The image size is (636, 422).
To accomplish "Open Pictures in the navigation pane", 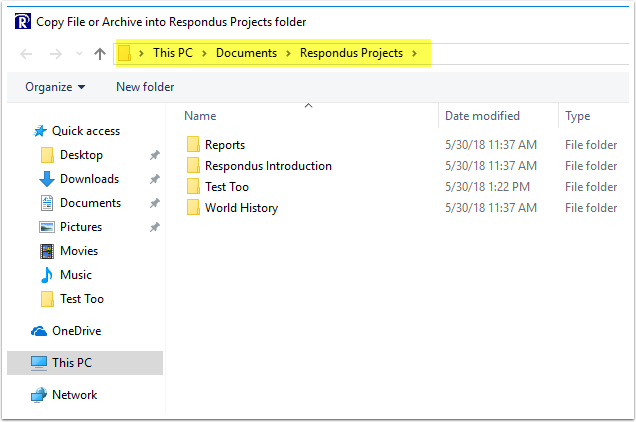I will (81, 227).
